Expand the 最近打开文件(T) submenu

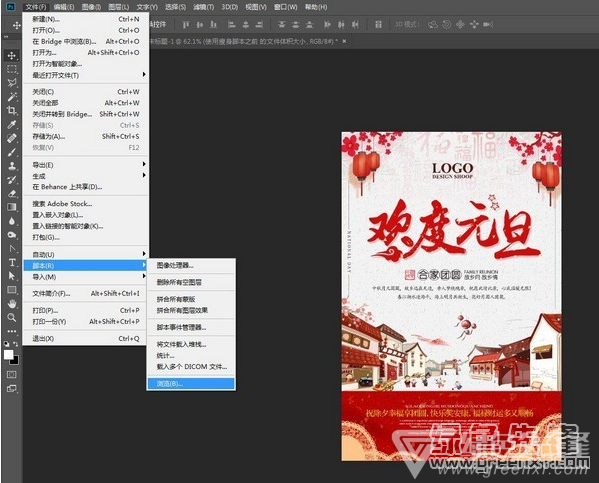pos(86,75)
